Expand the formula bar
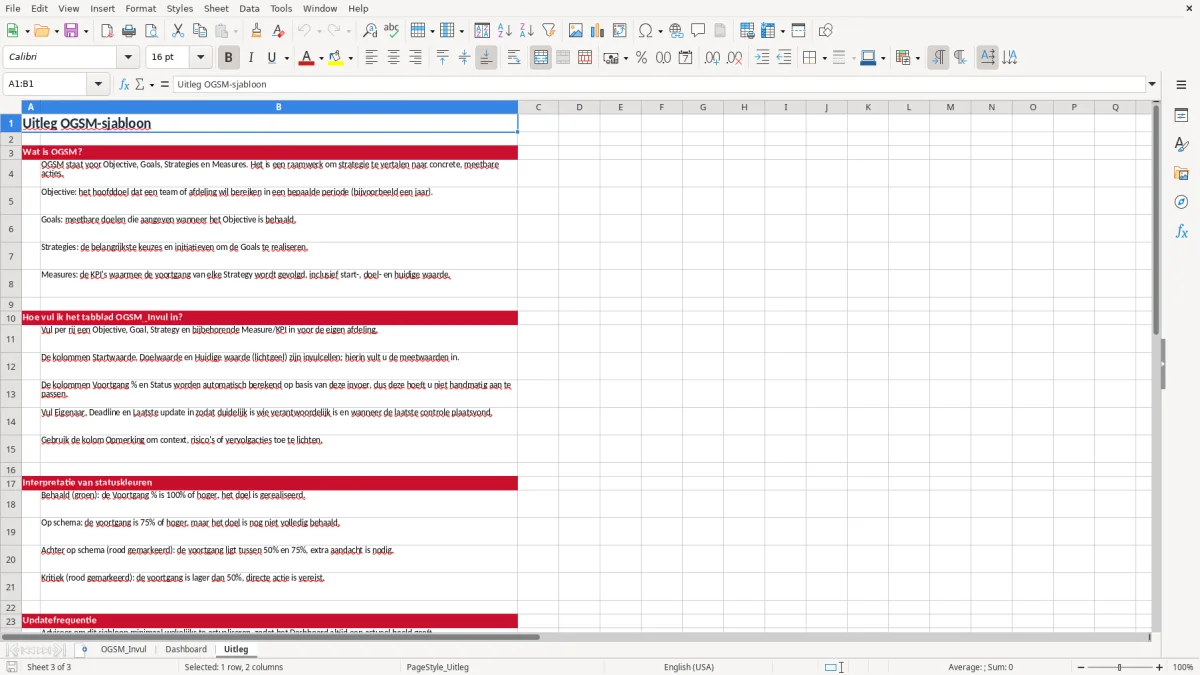The image size is (1200, 675). pos(1152,85)
